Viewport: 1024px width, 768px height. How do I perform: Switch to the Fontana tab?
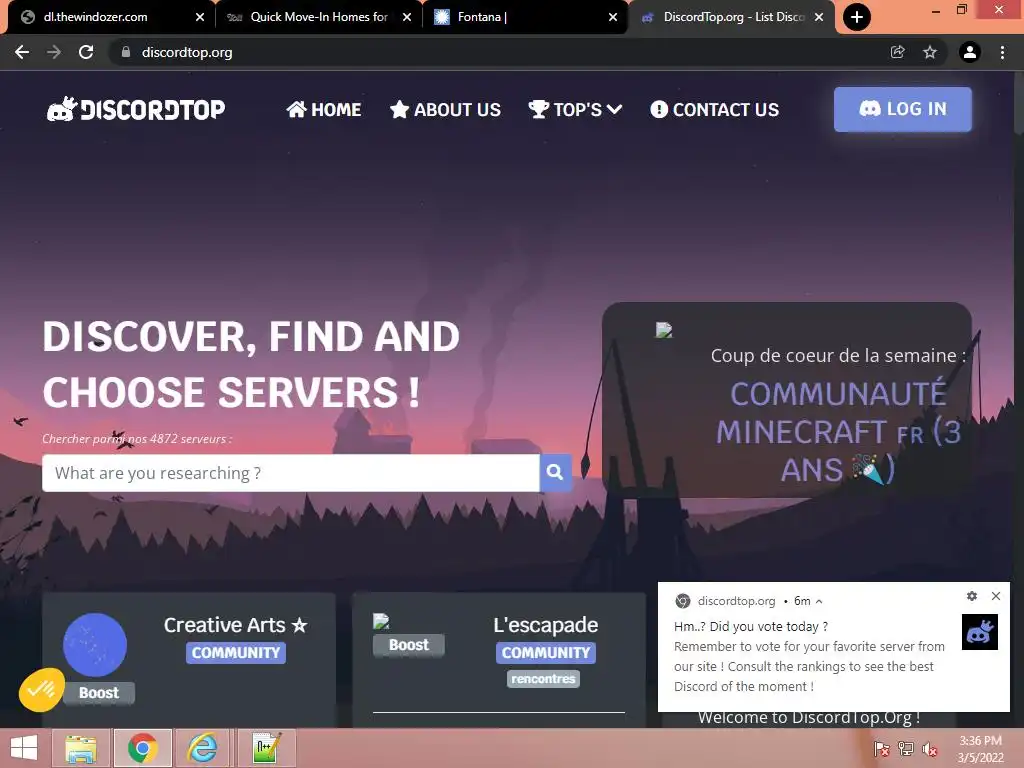click(x=526, y=17)
